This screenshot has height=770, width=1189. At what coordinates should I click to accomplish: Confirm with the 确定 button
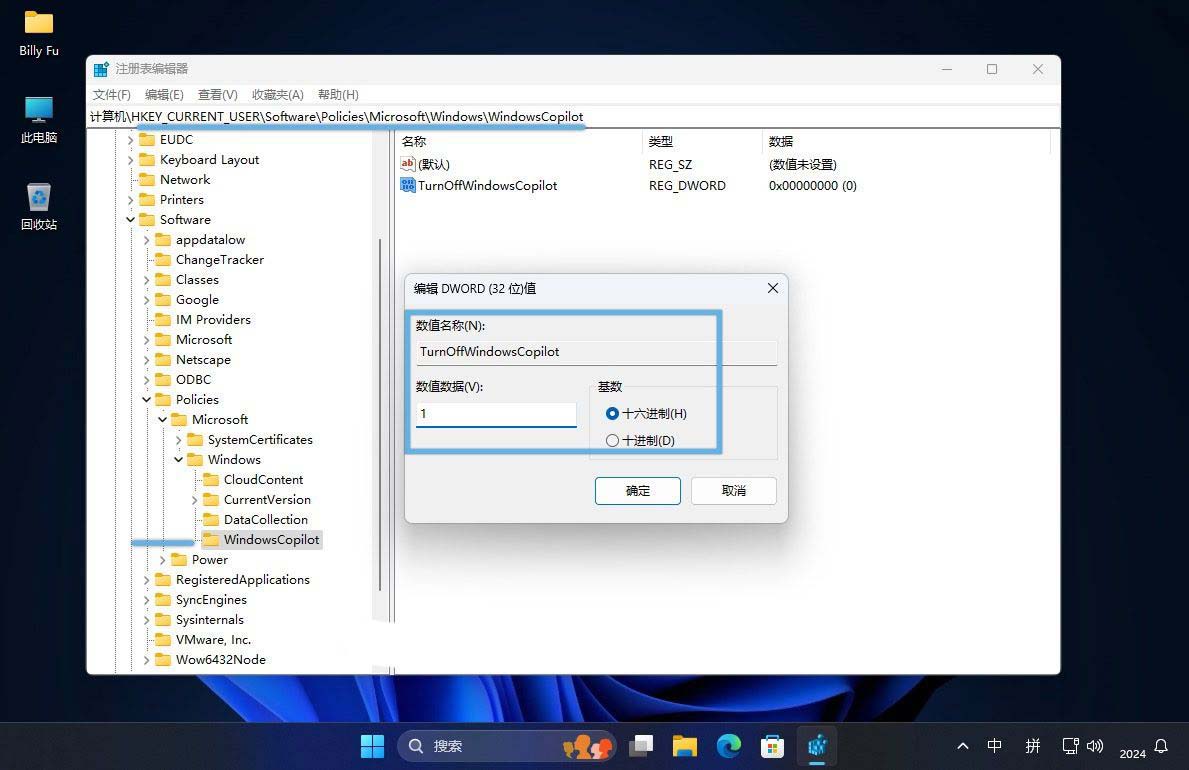tap(637, 490)
